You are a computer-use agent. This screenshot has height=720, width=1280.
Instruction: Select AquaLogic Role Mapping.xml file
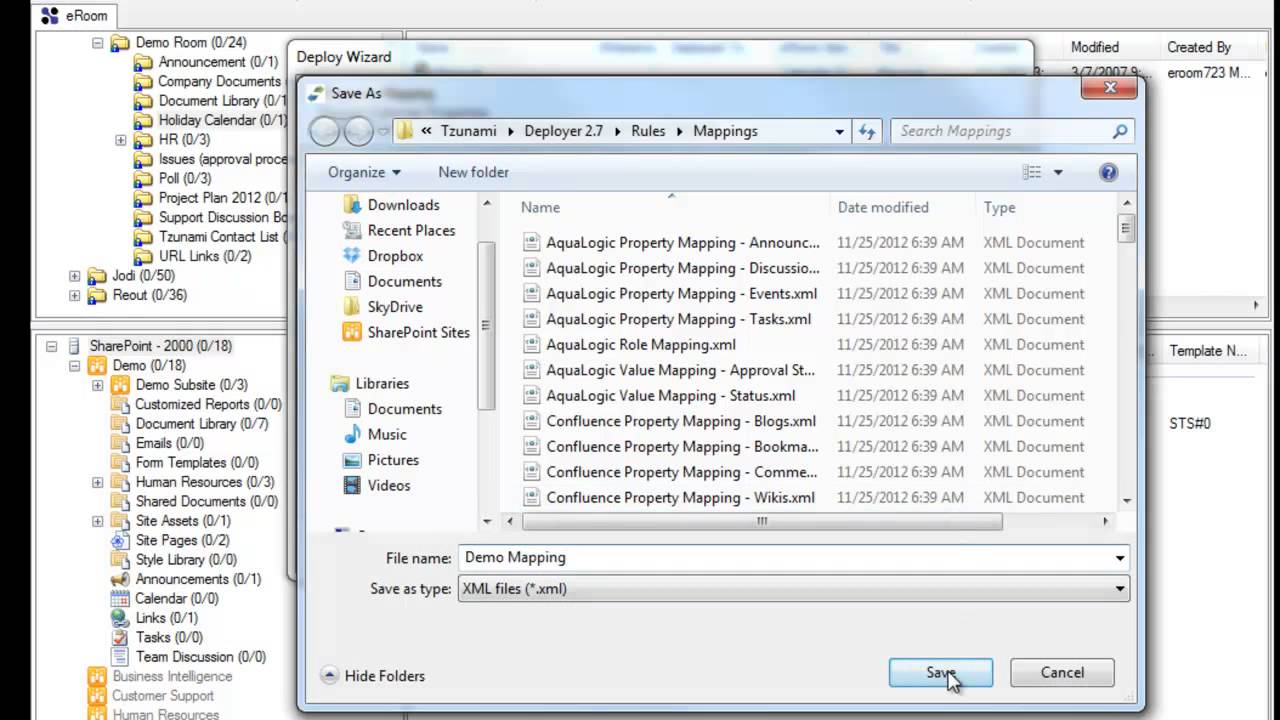point(641,345)
